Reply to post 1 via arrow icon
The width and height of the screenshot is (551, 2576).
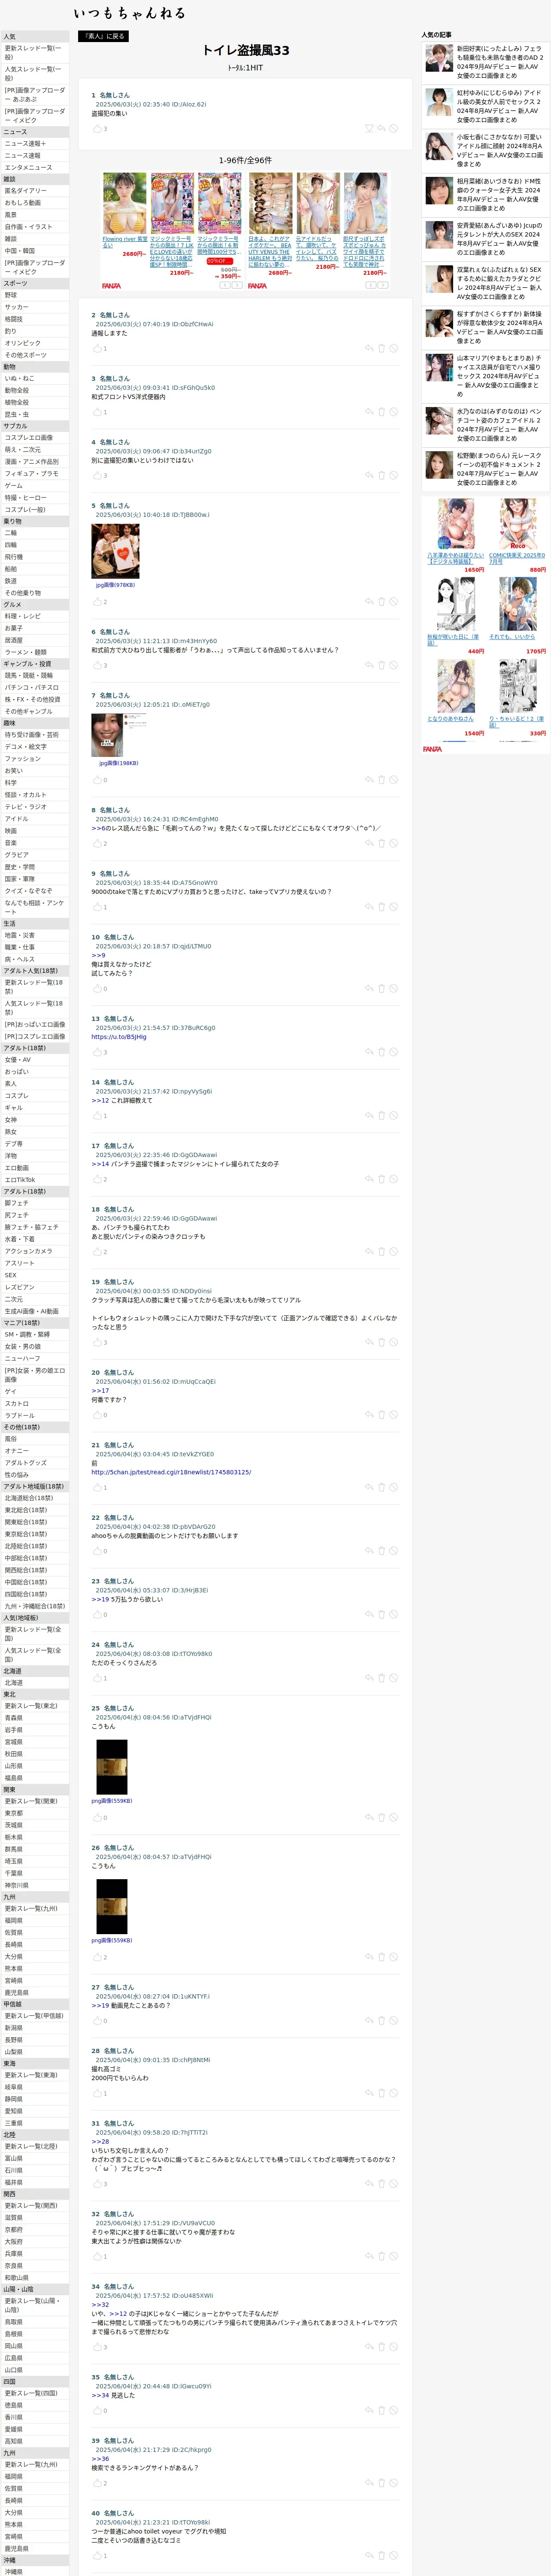tap(381, 128)
